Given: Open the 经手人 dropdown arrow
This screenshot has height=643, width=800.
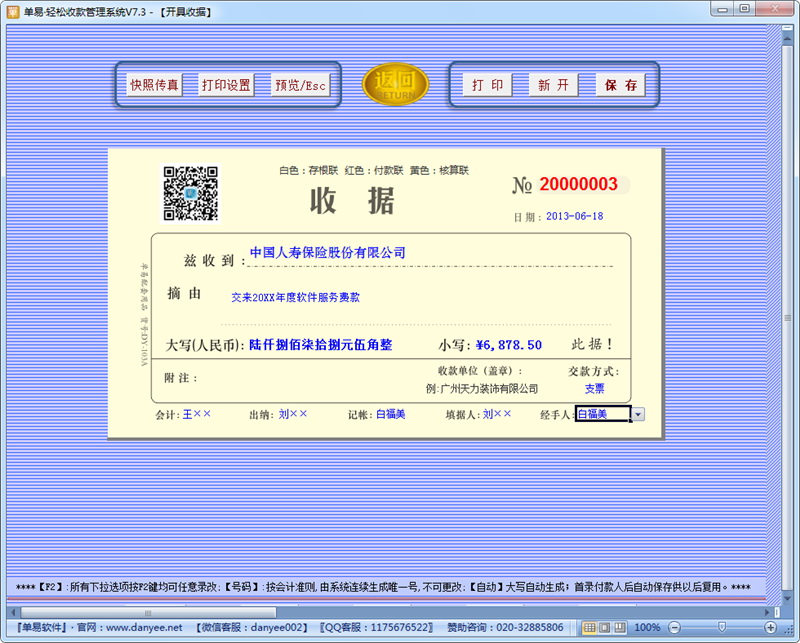Looking at the screenshot, I should [638, 414].
